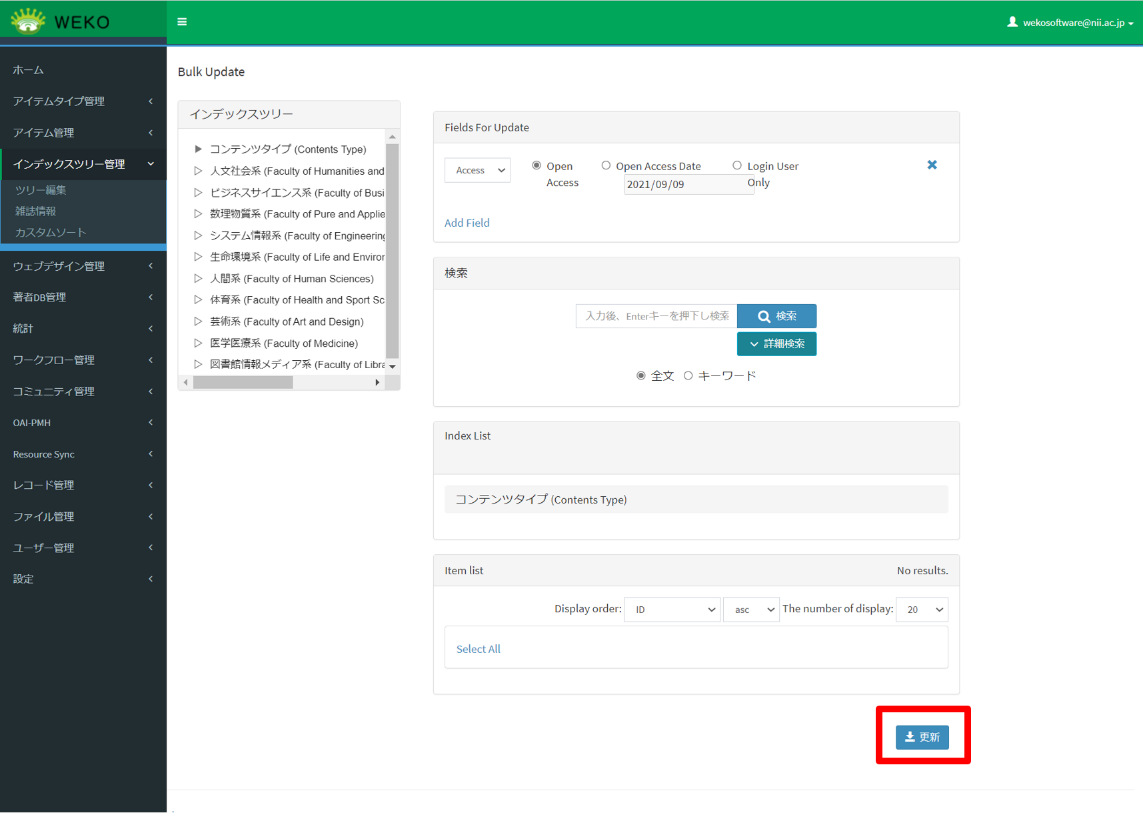Image resolution: width=1143 pixels, height=813 pixels.
Task: Open ツリー編集 from the sidebar
Action: [43, 189]
